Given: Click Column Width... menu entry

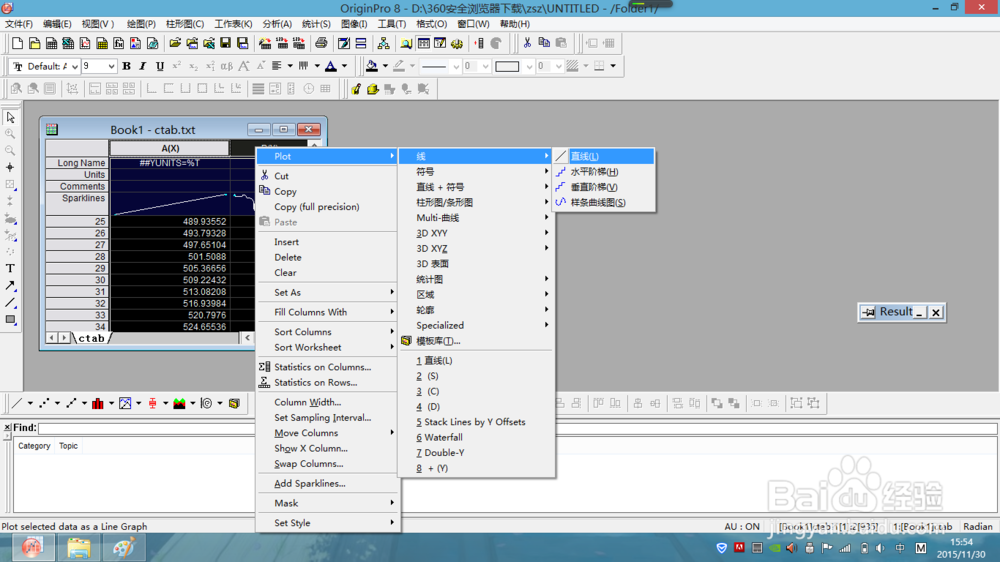Looking at the screenshot, I should [x=328, y=403].
